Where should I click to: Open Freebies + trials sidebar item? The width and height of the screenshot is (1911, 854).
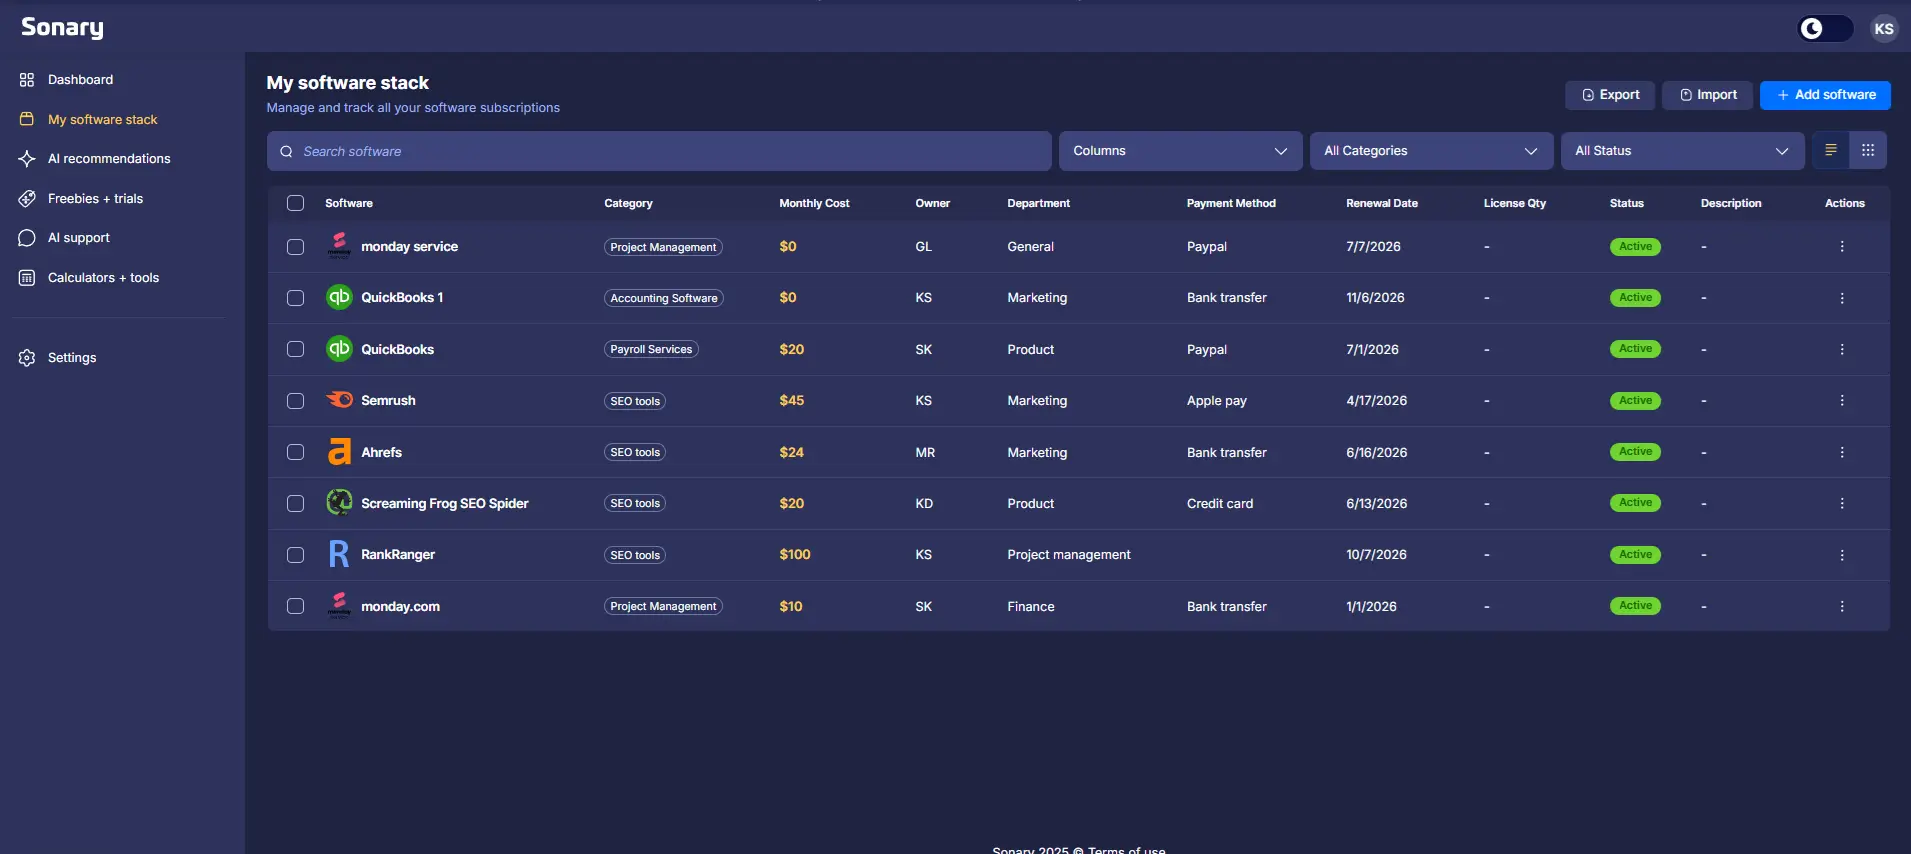(x=95, y=198)
